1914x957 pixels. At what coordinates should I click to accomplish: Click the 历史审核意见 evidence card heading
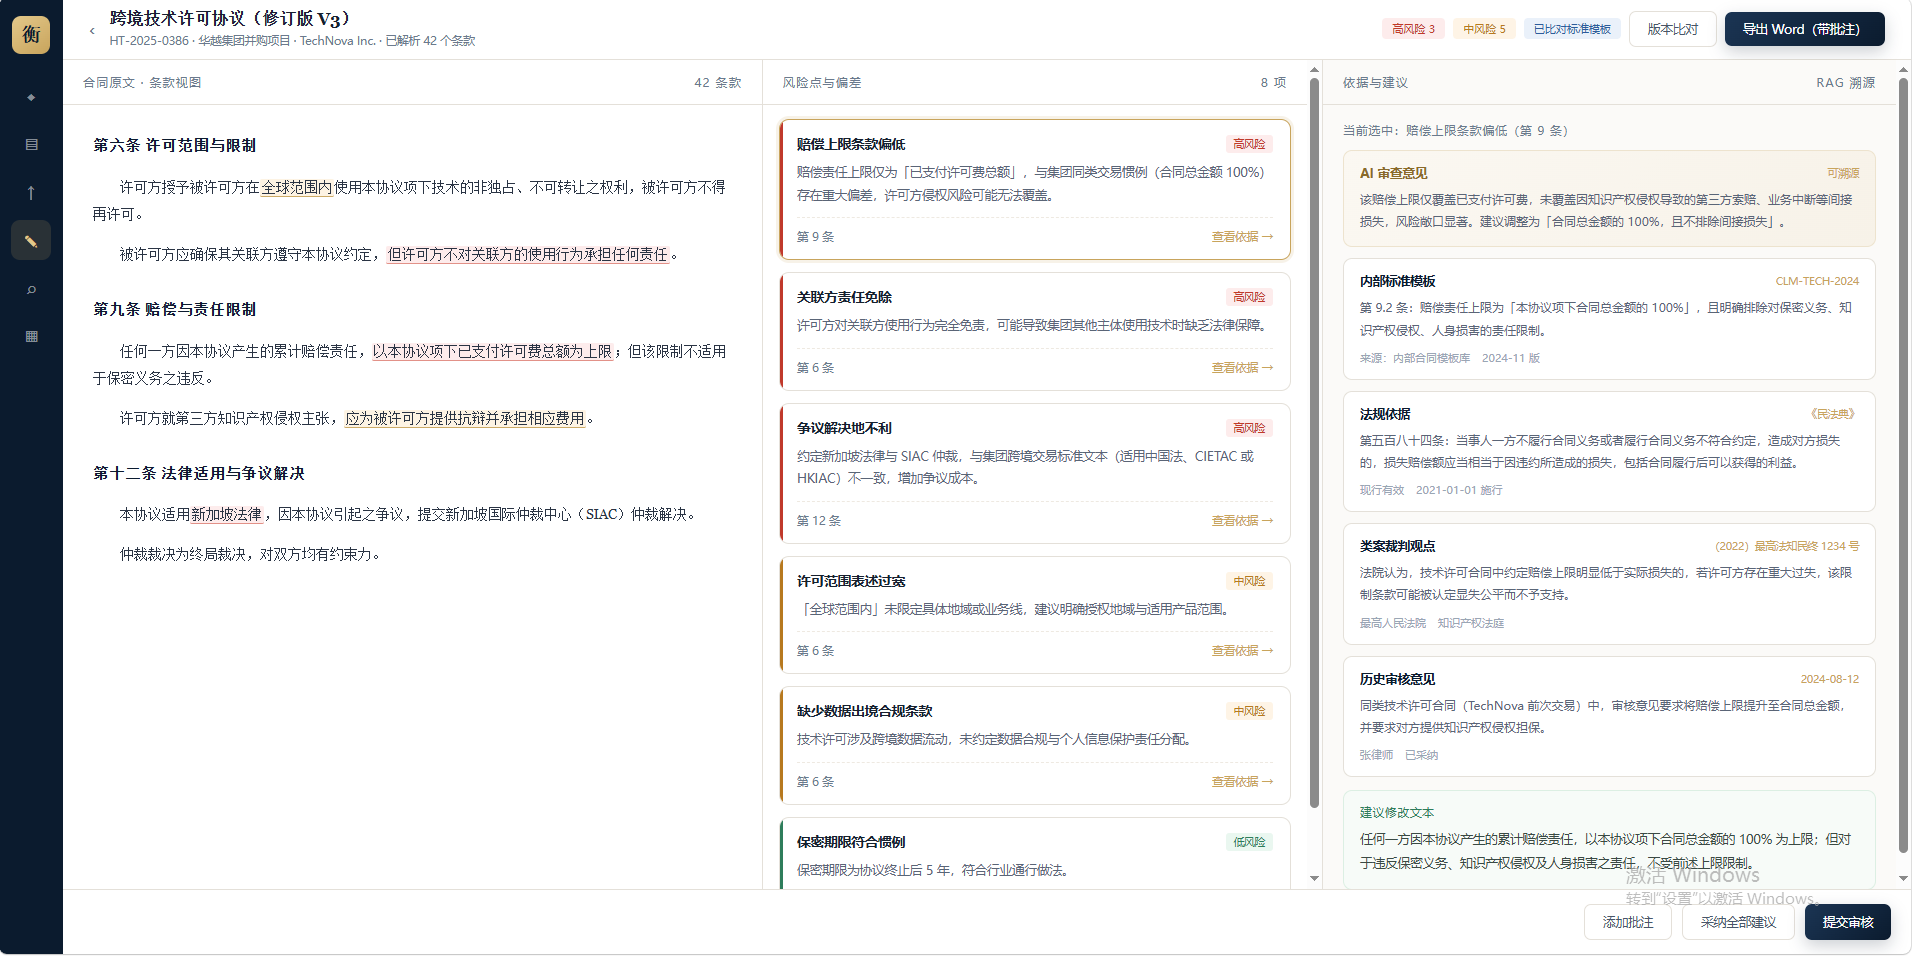[x=1397, y=679]
